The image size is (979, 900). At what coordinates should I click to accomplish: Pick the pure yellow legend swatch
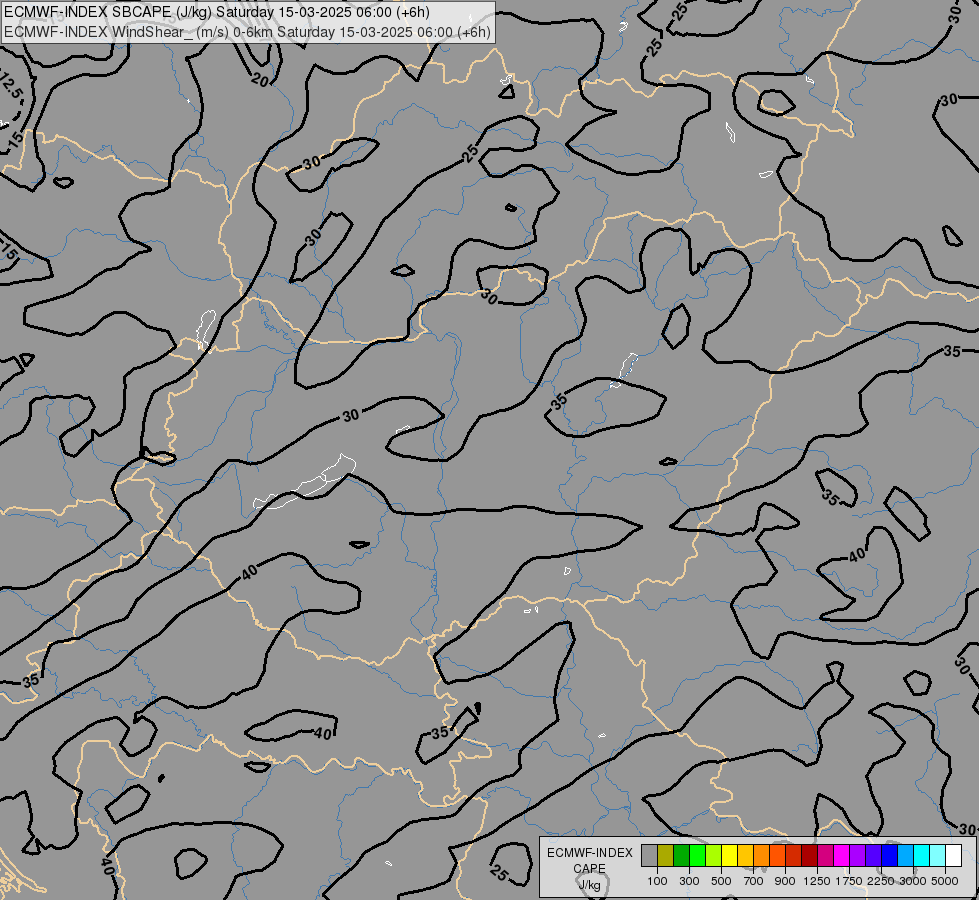point(729,855)
